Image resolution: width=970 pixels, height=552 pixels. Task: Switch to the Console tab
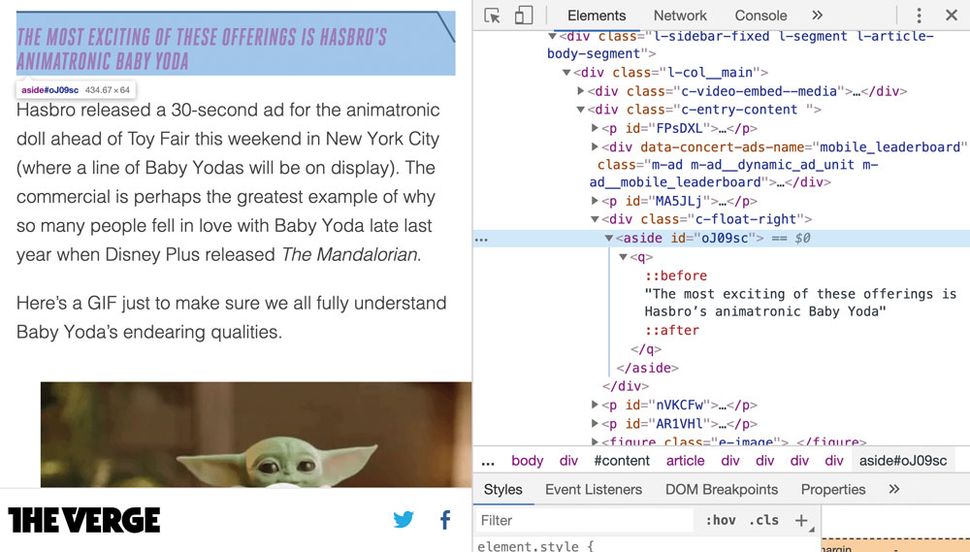[761, 15]
